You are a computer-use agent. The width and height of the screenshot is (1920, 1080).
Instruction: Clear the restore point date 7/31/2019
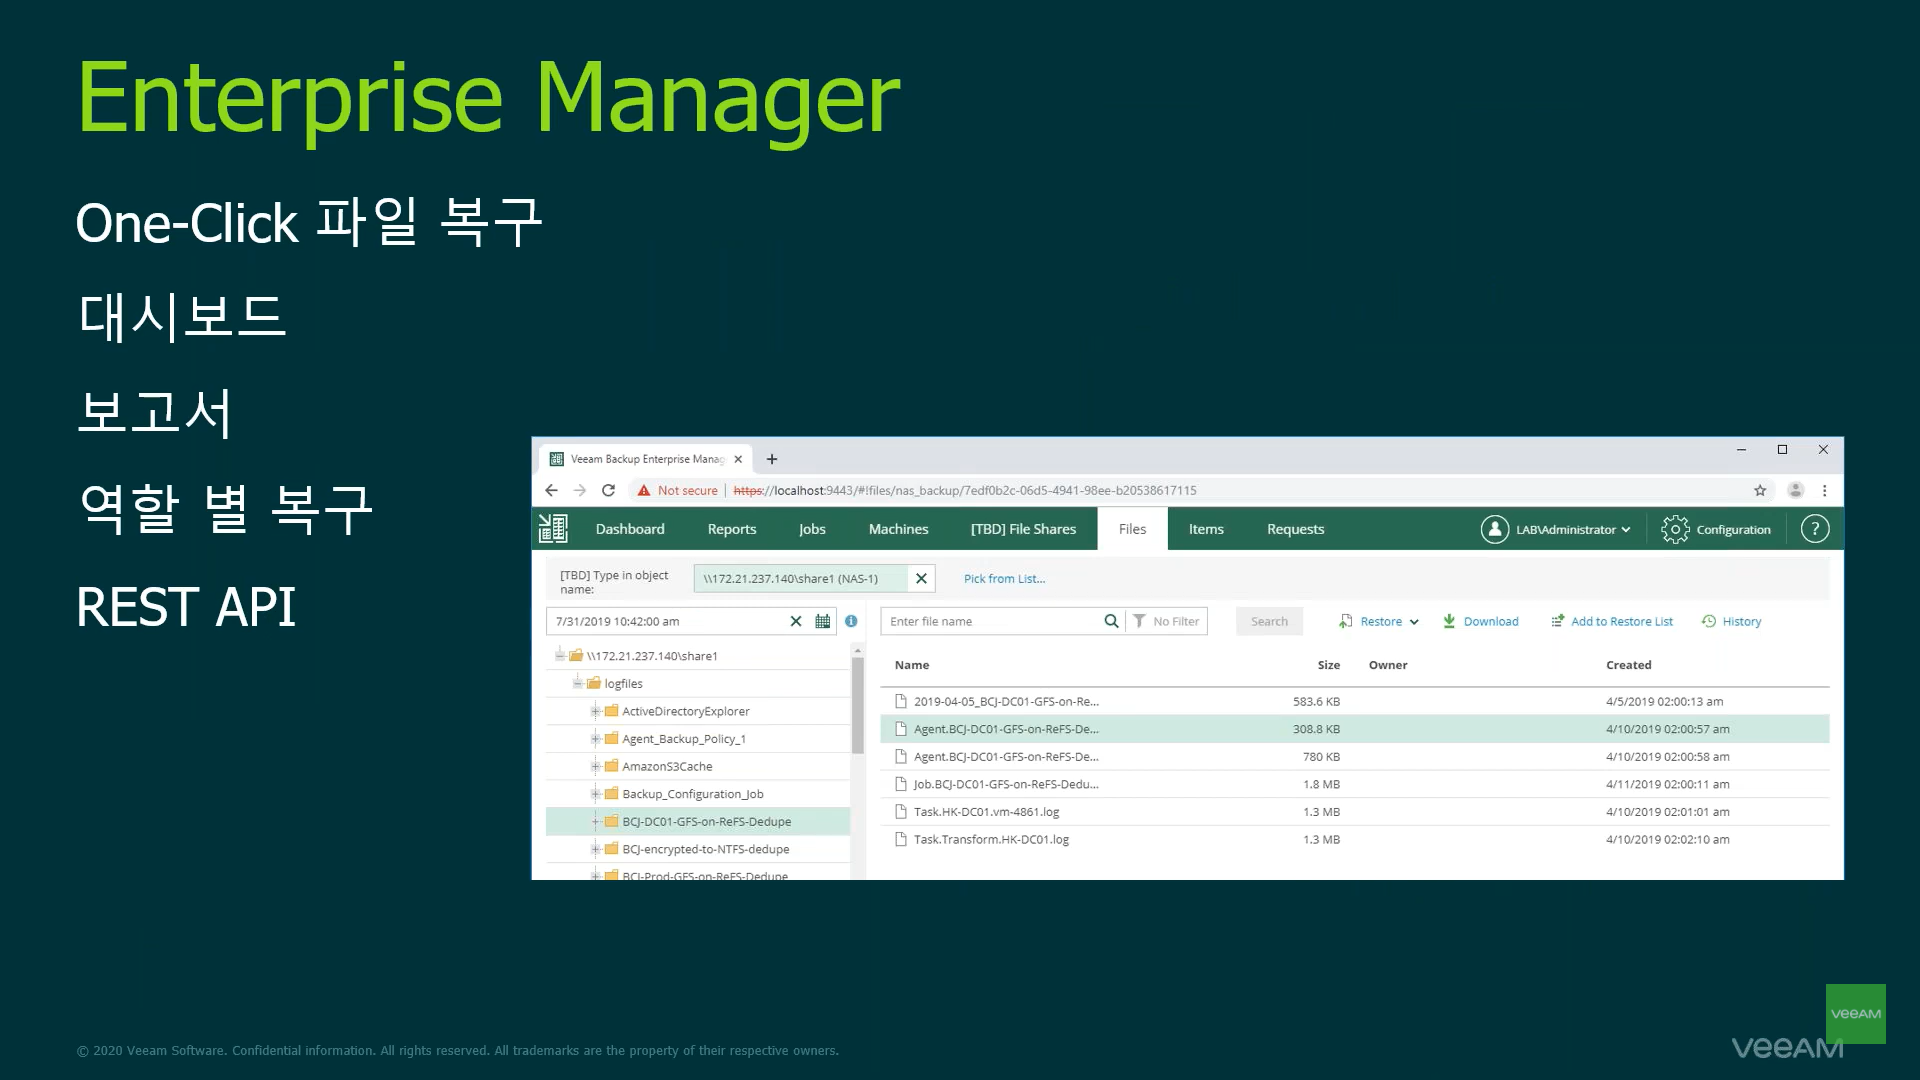pos(796,621)
